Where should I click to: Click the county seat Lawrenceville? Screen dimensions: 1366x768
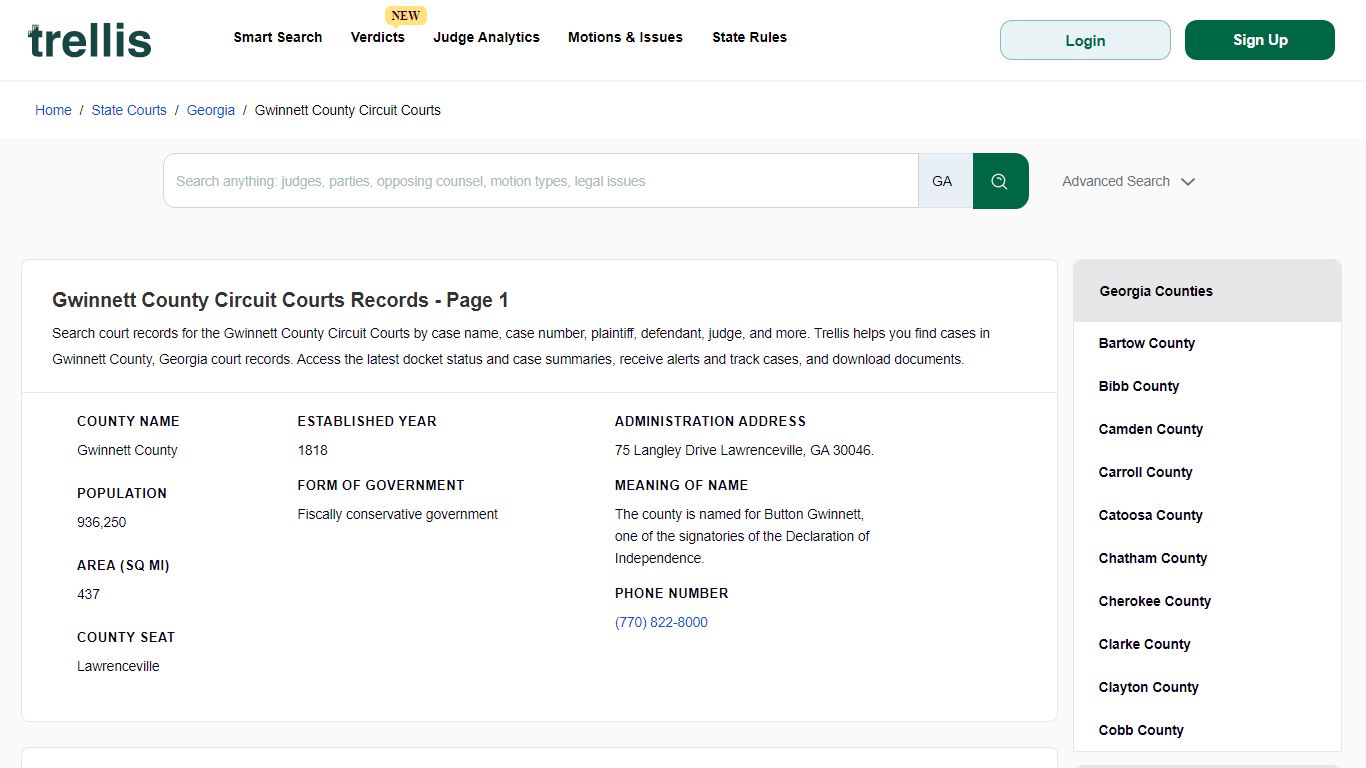click(118, 666)
